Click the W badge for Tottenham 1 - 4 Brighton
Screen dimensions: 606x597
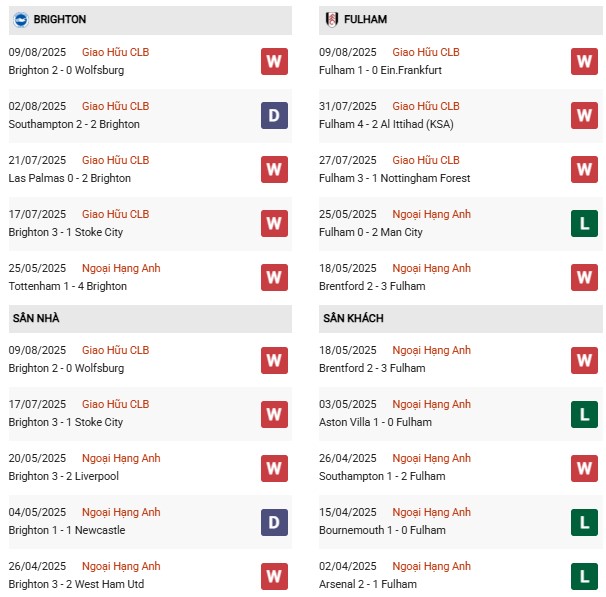(x=274, y=278)
